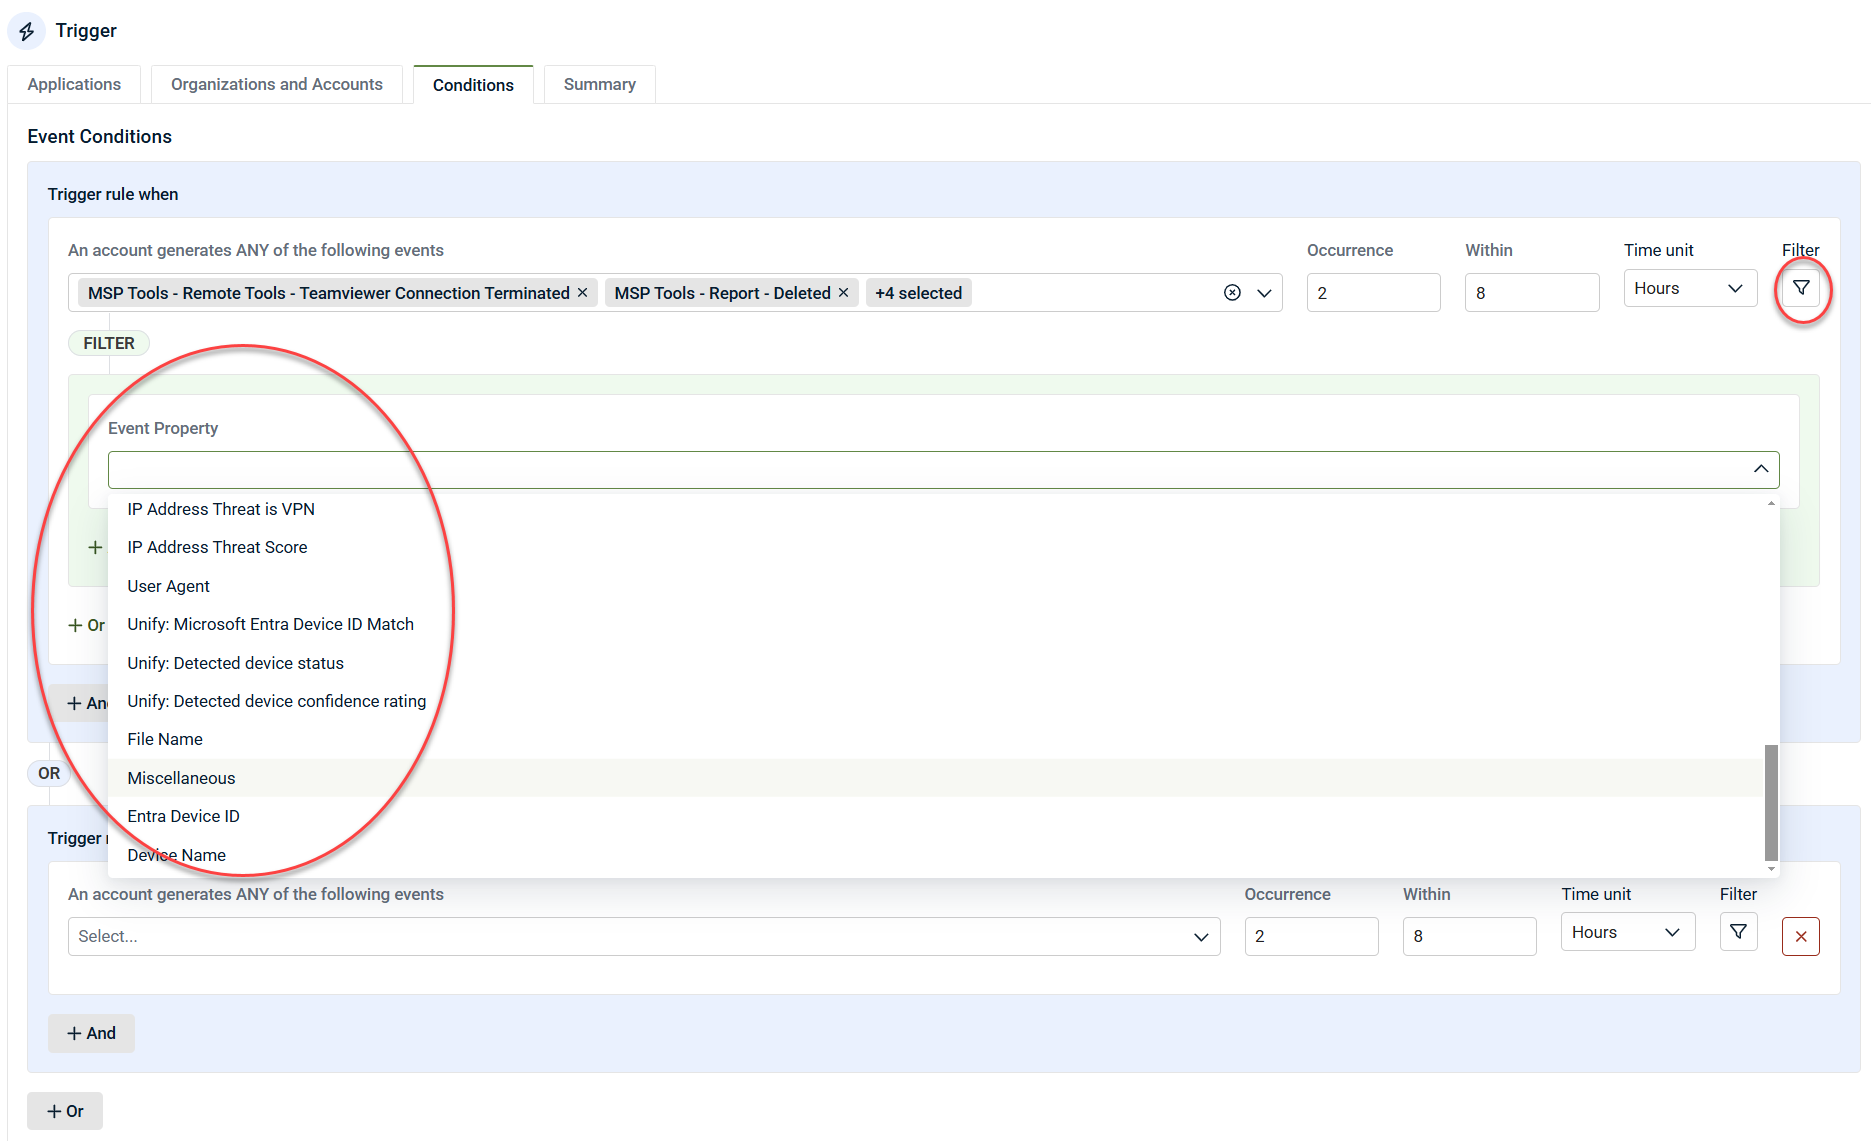Remove the Teamviewer Connection Terminated tag
Image resolution: width=1871 pixels, height=1141 pixels.
(582, 293)
